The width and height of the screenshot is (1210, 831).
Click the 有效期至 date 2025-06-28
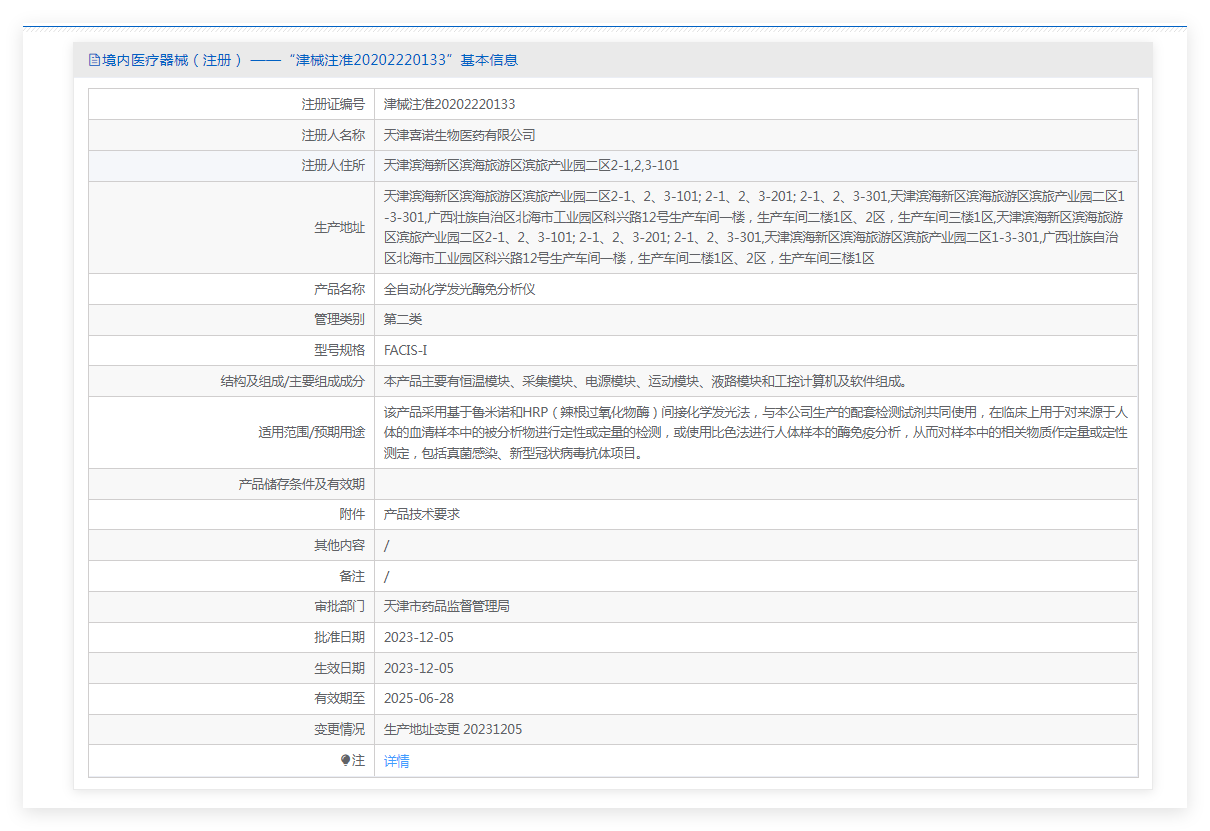coord(418,698)
